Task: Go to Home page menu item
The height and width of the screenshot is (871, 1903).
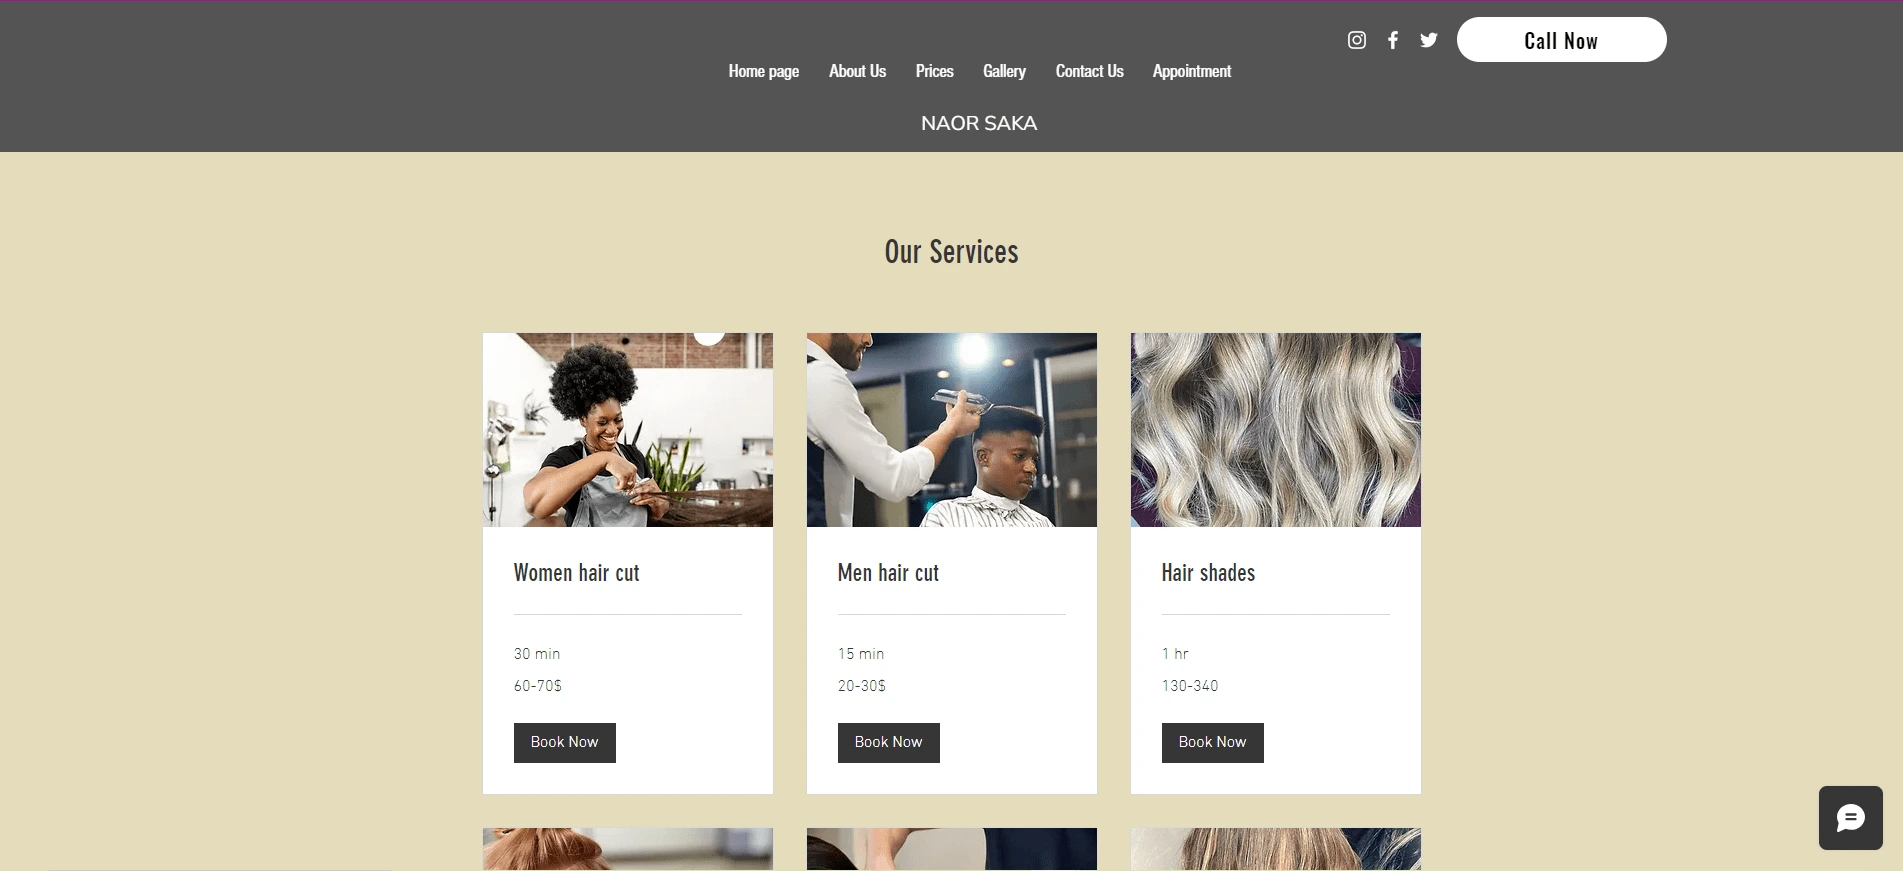Action: pos(764,71)
